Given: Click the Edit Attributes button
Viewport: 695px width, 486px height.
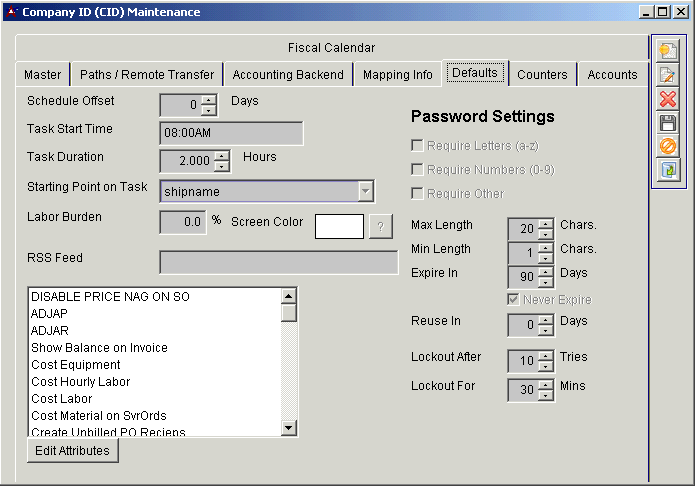Looking at the screenshot, I should tap(72, 451).
